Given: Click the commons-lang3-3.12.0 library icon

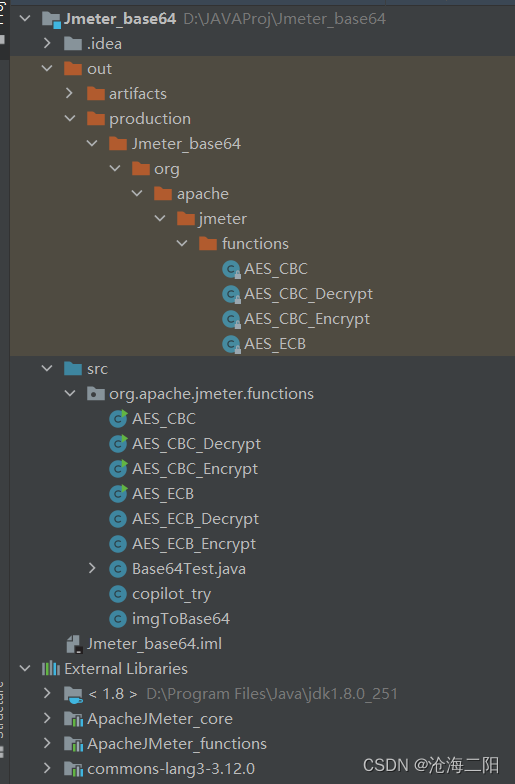Looking at the screenshot, I should click(x=74, y=769).
